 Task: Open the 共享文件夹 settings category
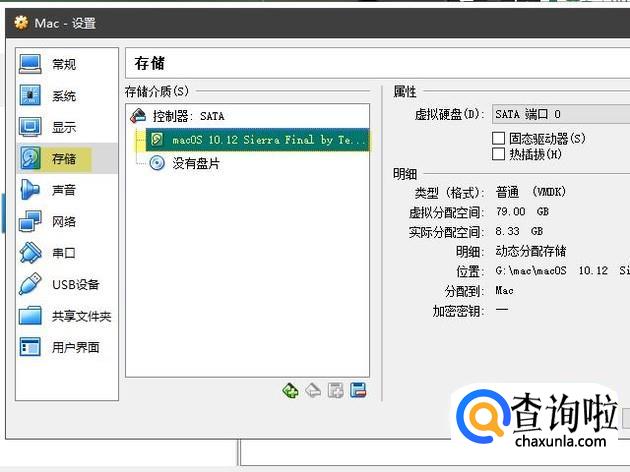(67, 316)
